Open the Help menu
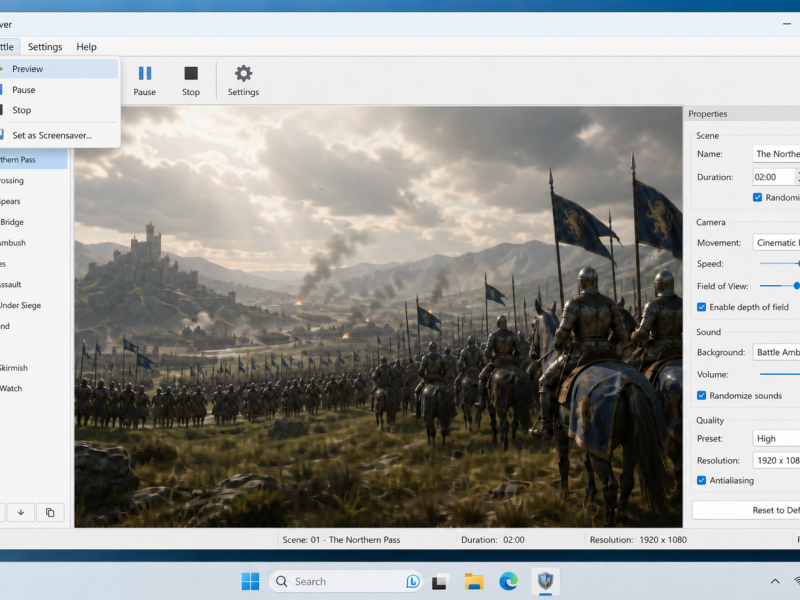The height and width of the screenshot is (600, 800). point(86,47)
